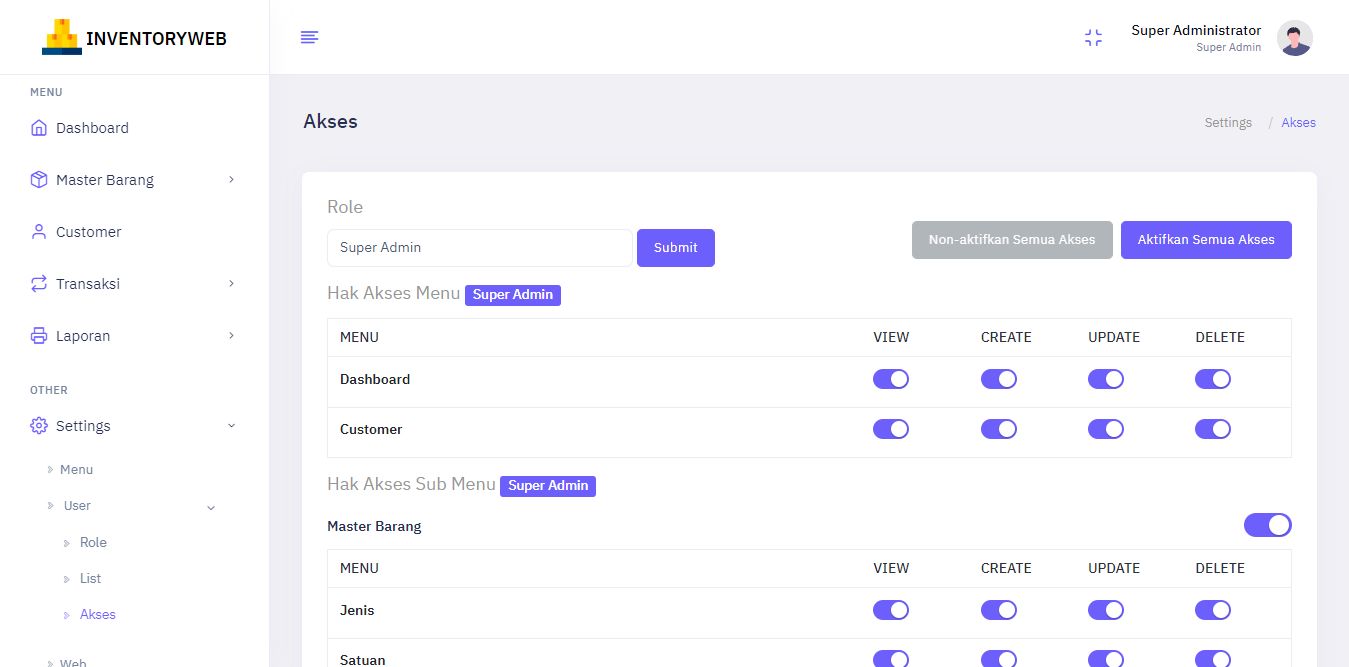Toggle the Master Barang sub menu switch
The height and width of the screenshot is (667, 1349).
[1267, 524]
